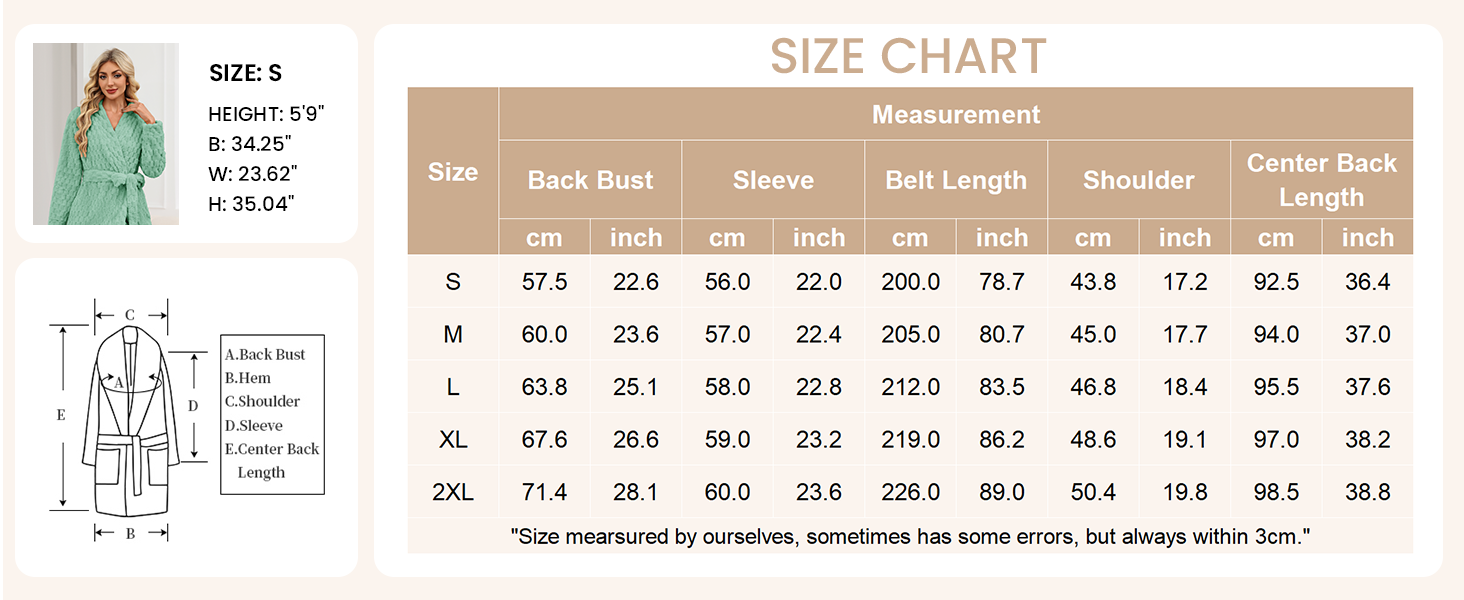
Task: Click the HEIGHT: 5'9" model info text
Action: coord(266,114)
